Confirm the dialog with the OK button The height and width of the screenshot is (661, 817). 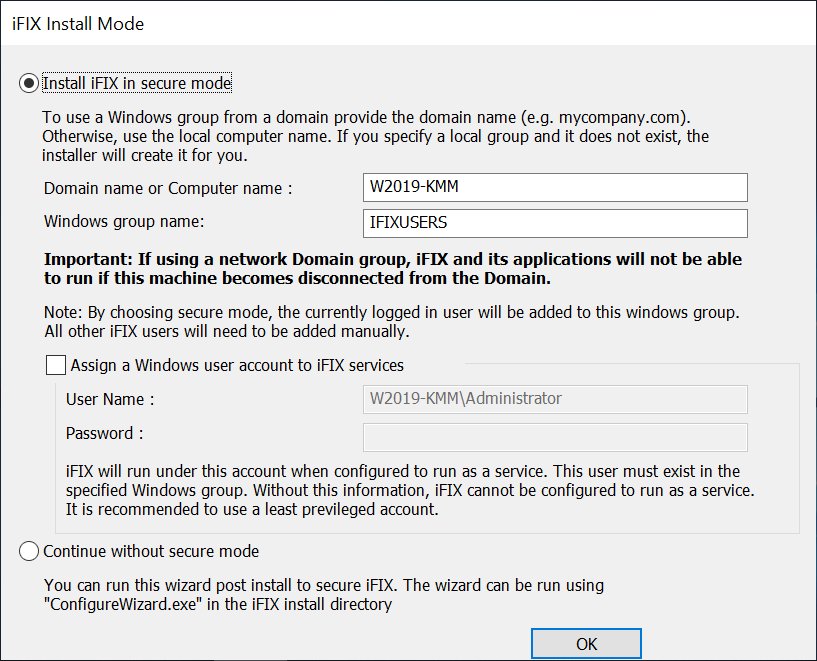[x=586, y=644]
